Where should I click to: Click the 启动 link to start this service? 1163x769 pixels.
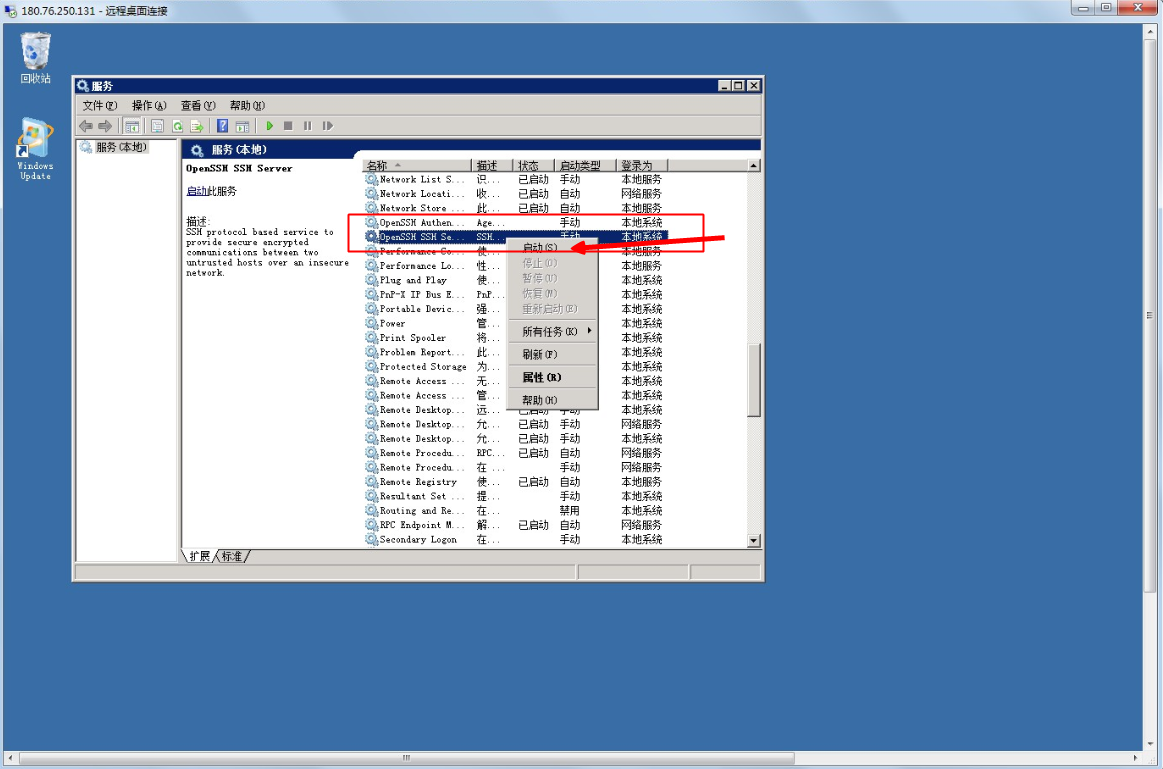(x=197, y=191)
